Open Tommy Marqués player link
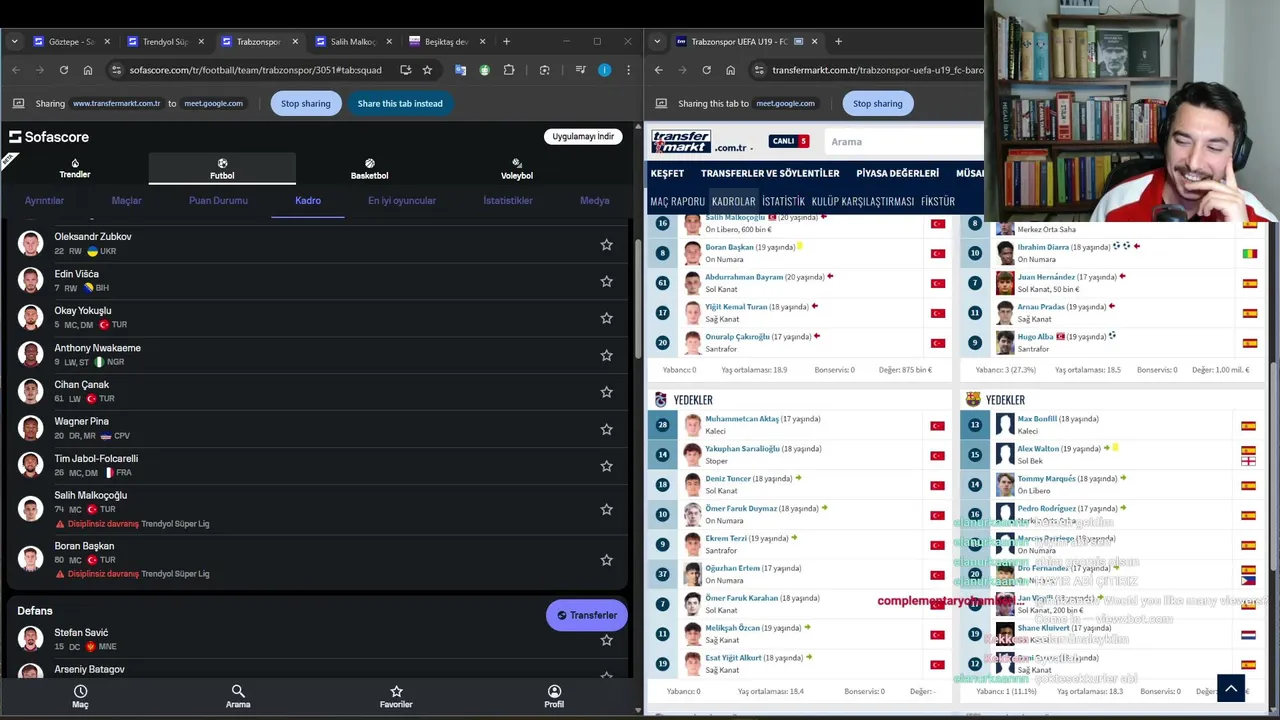 point(1046,478)
